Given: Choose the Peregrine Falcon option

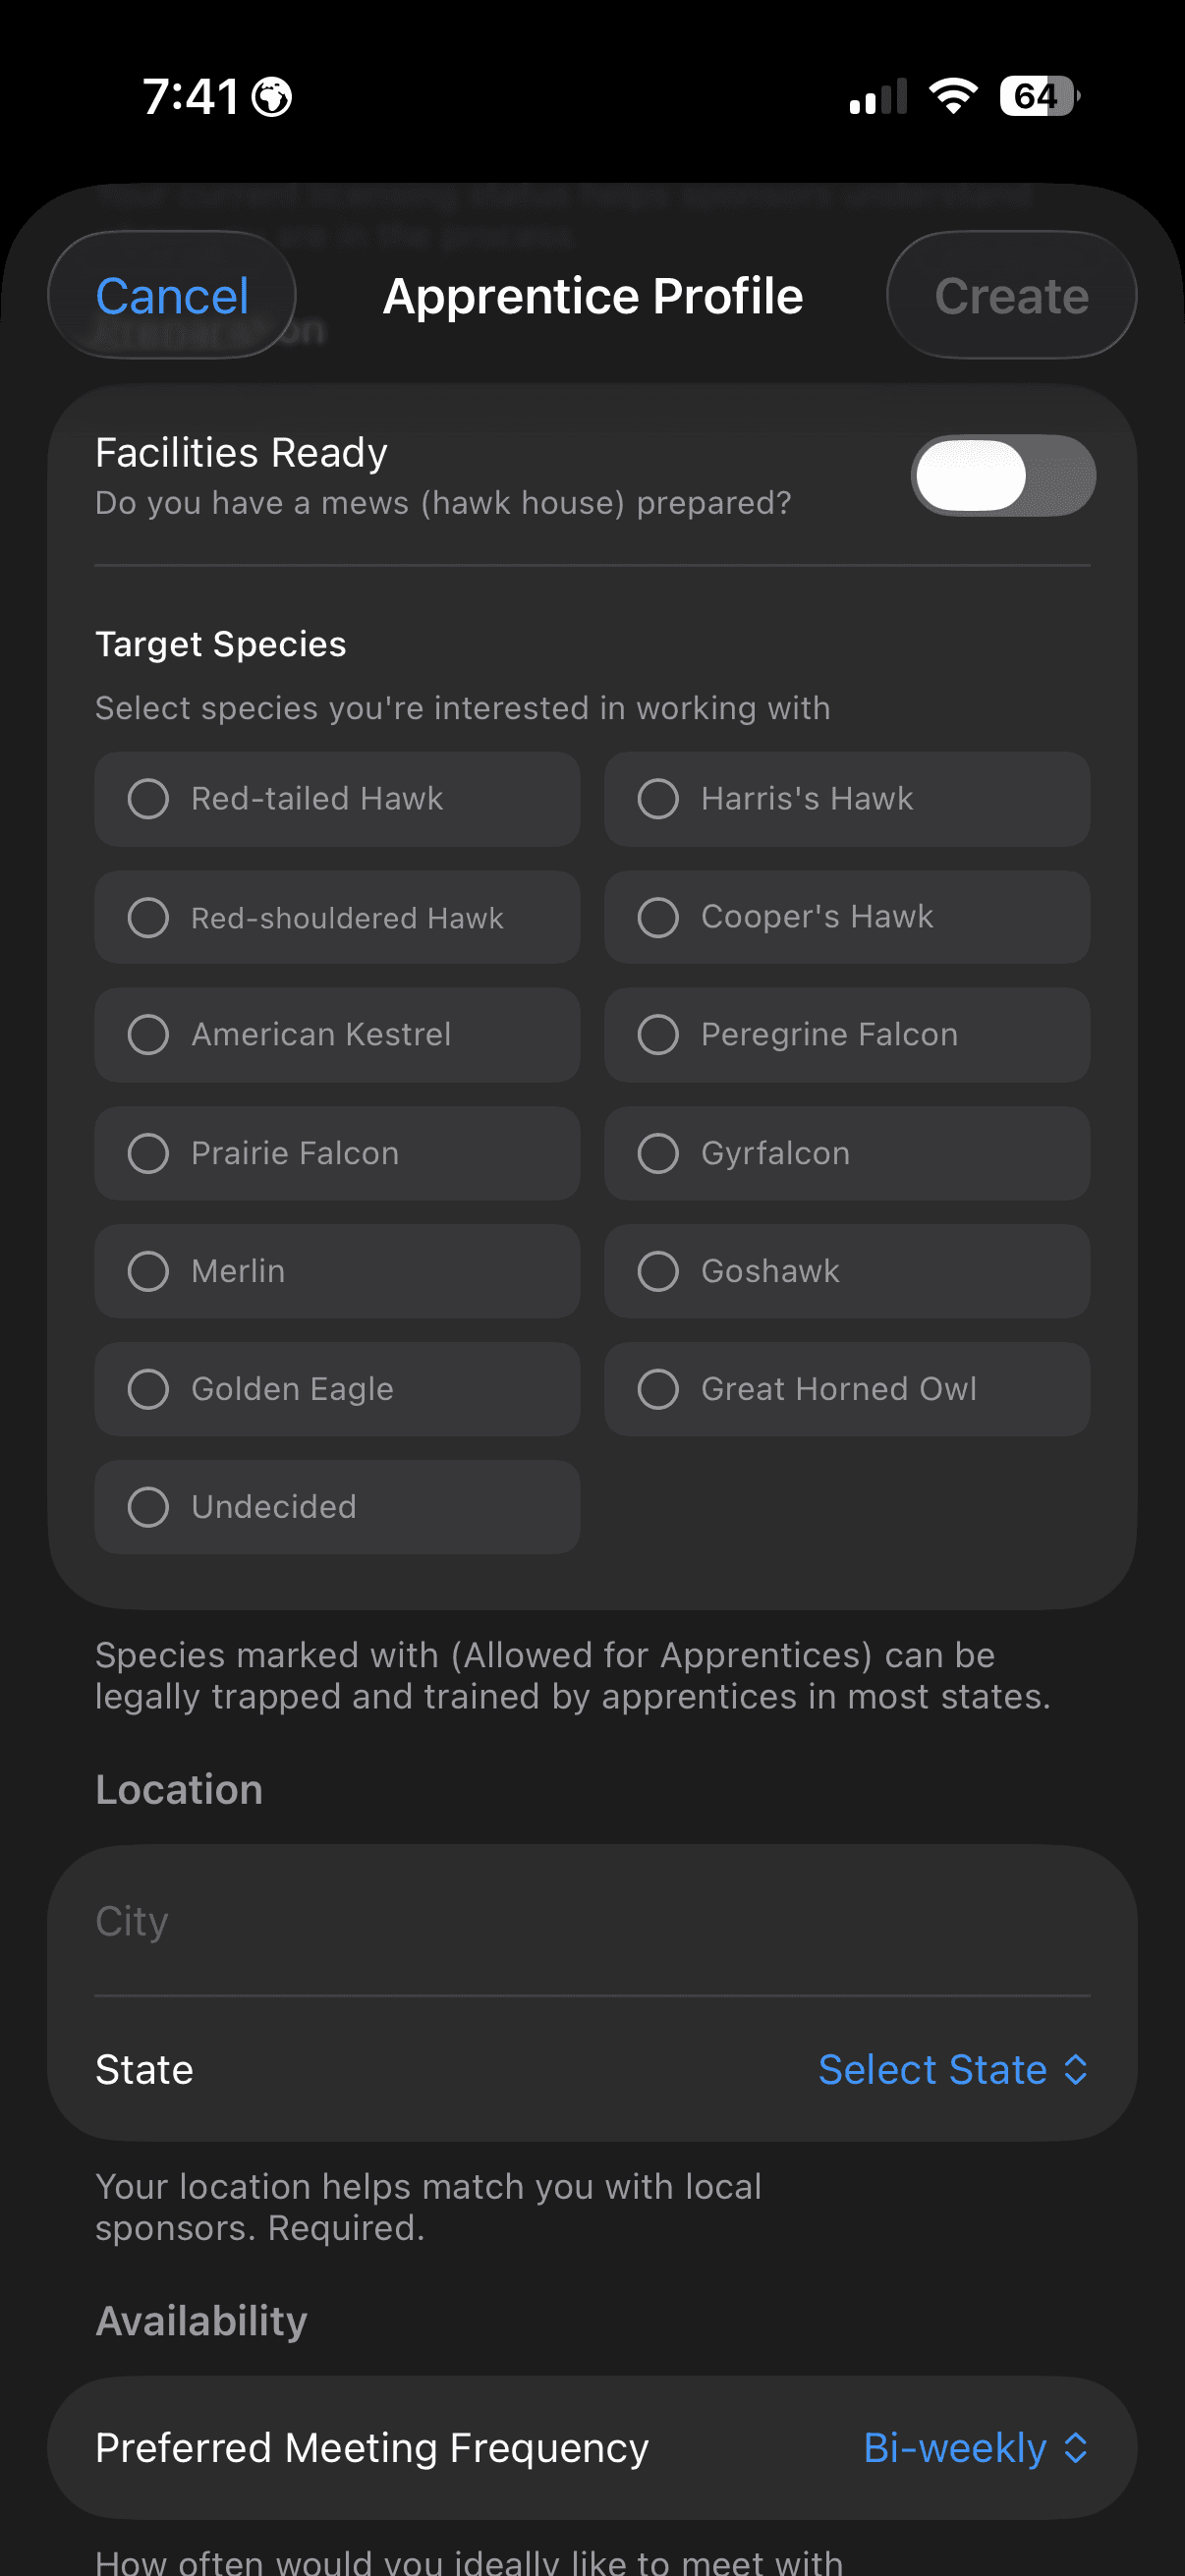Looking at the screenshot, I should click(x=846, y=1035).
